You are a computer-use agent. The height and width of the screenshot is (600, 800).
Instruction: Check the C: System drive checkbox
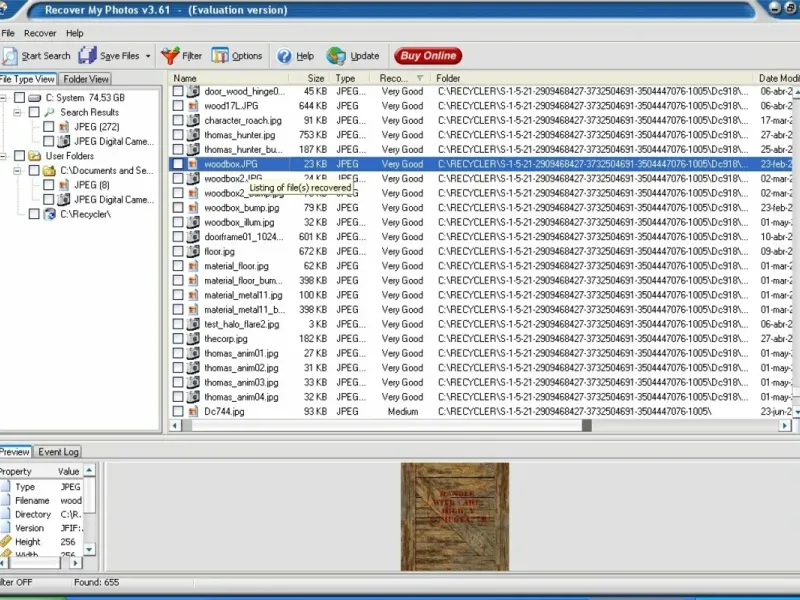point(19,98)
